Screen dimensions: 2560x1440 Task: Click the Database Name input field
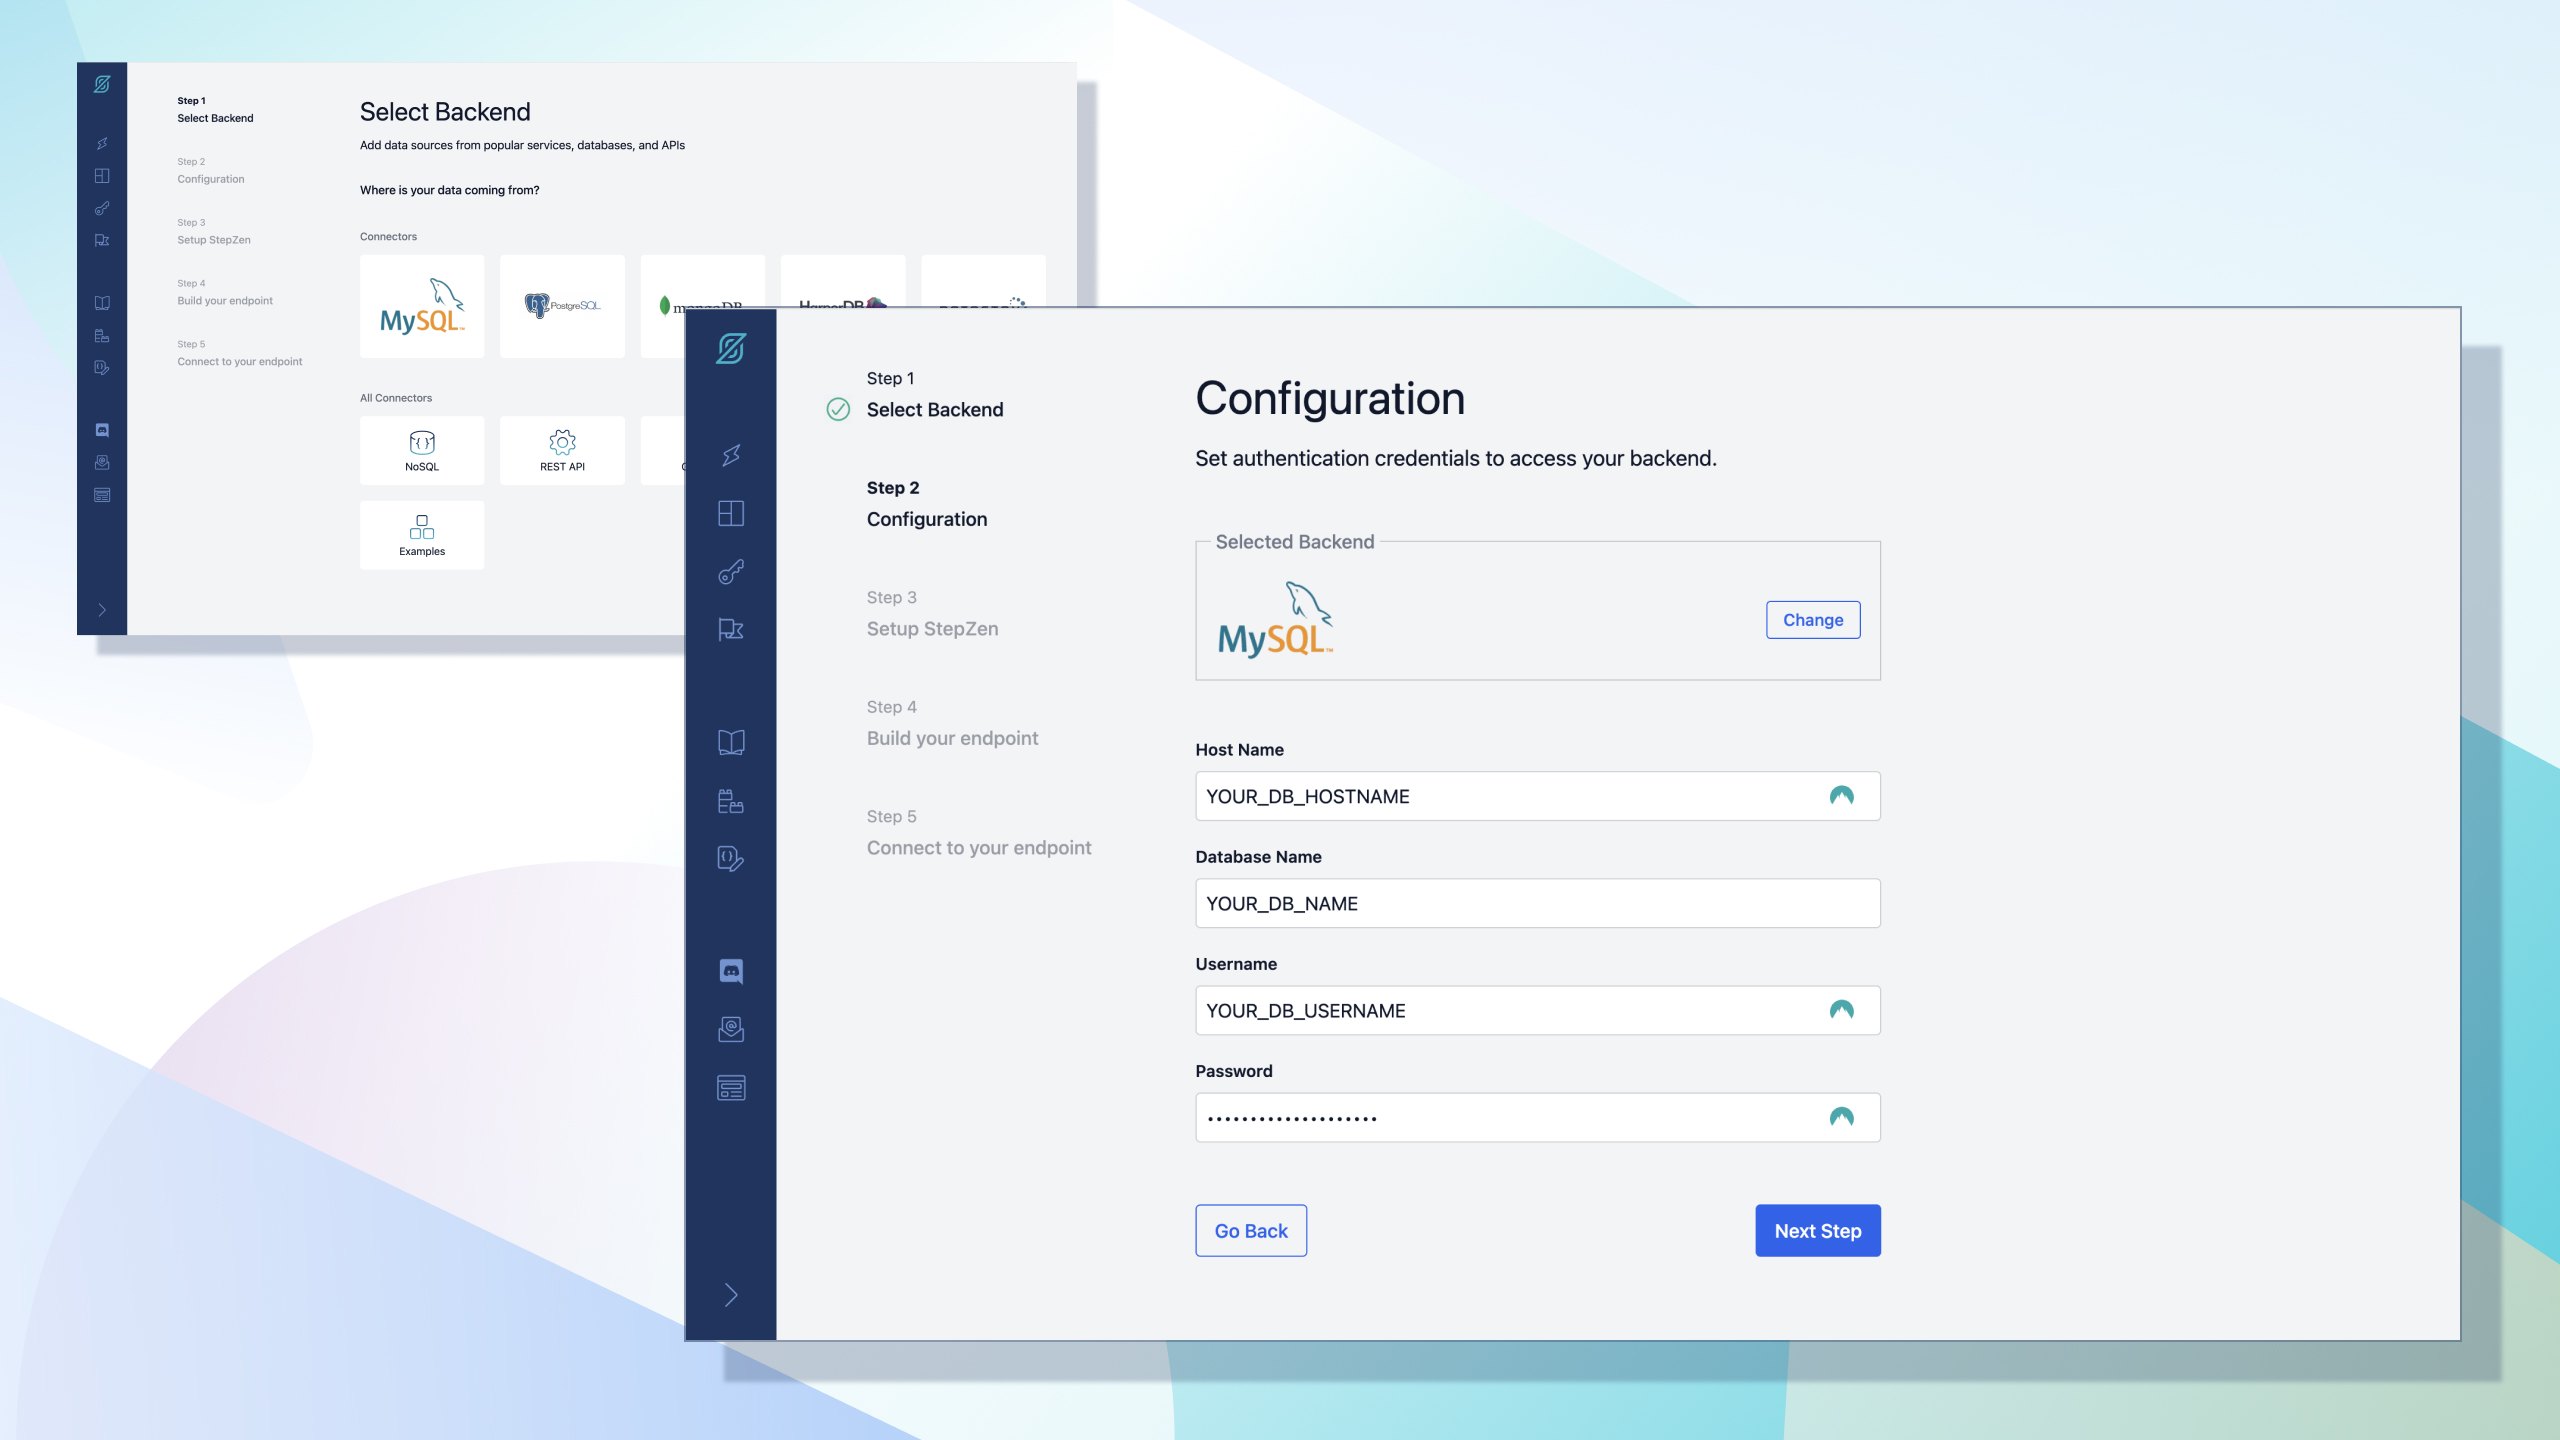[x=1537, y=902]
